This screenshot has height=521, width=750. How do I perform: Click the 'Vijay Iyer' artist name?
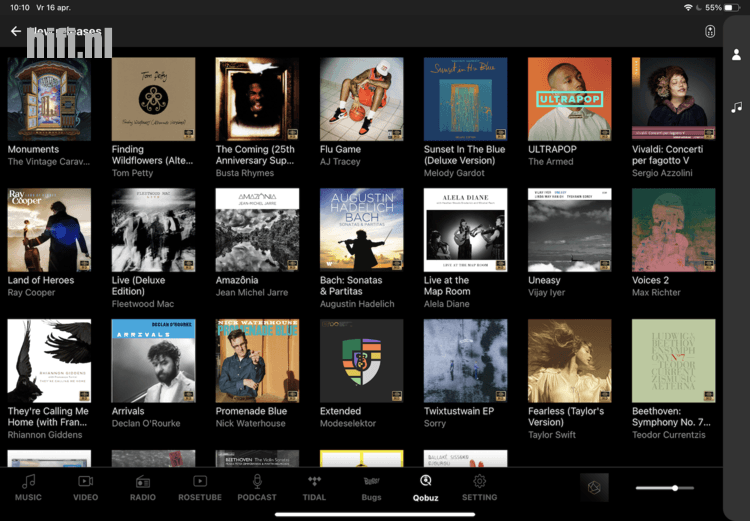tap(546, 292)
